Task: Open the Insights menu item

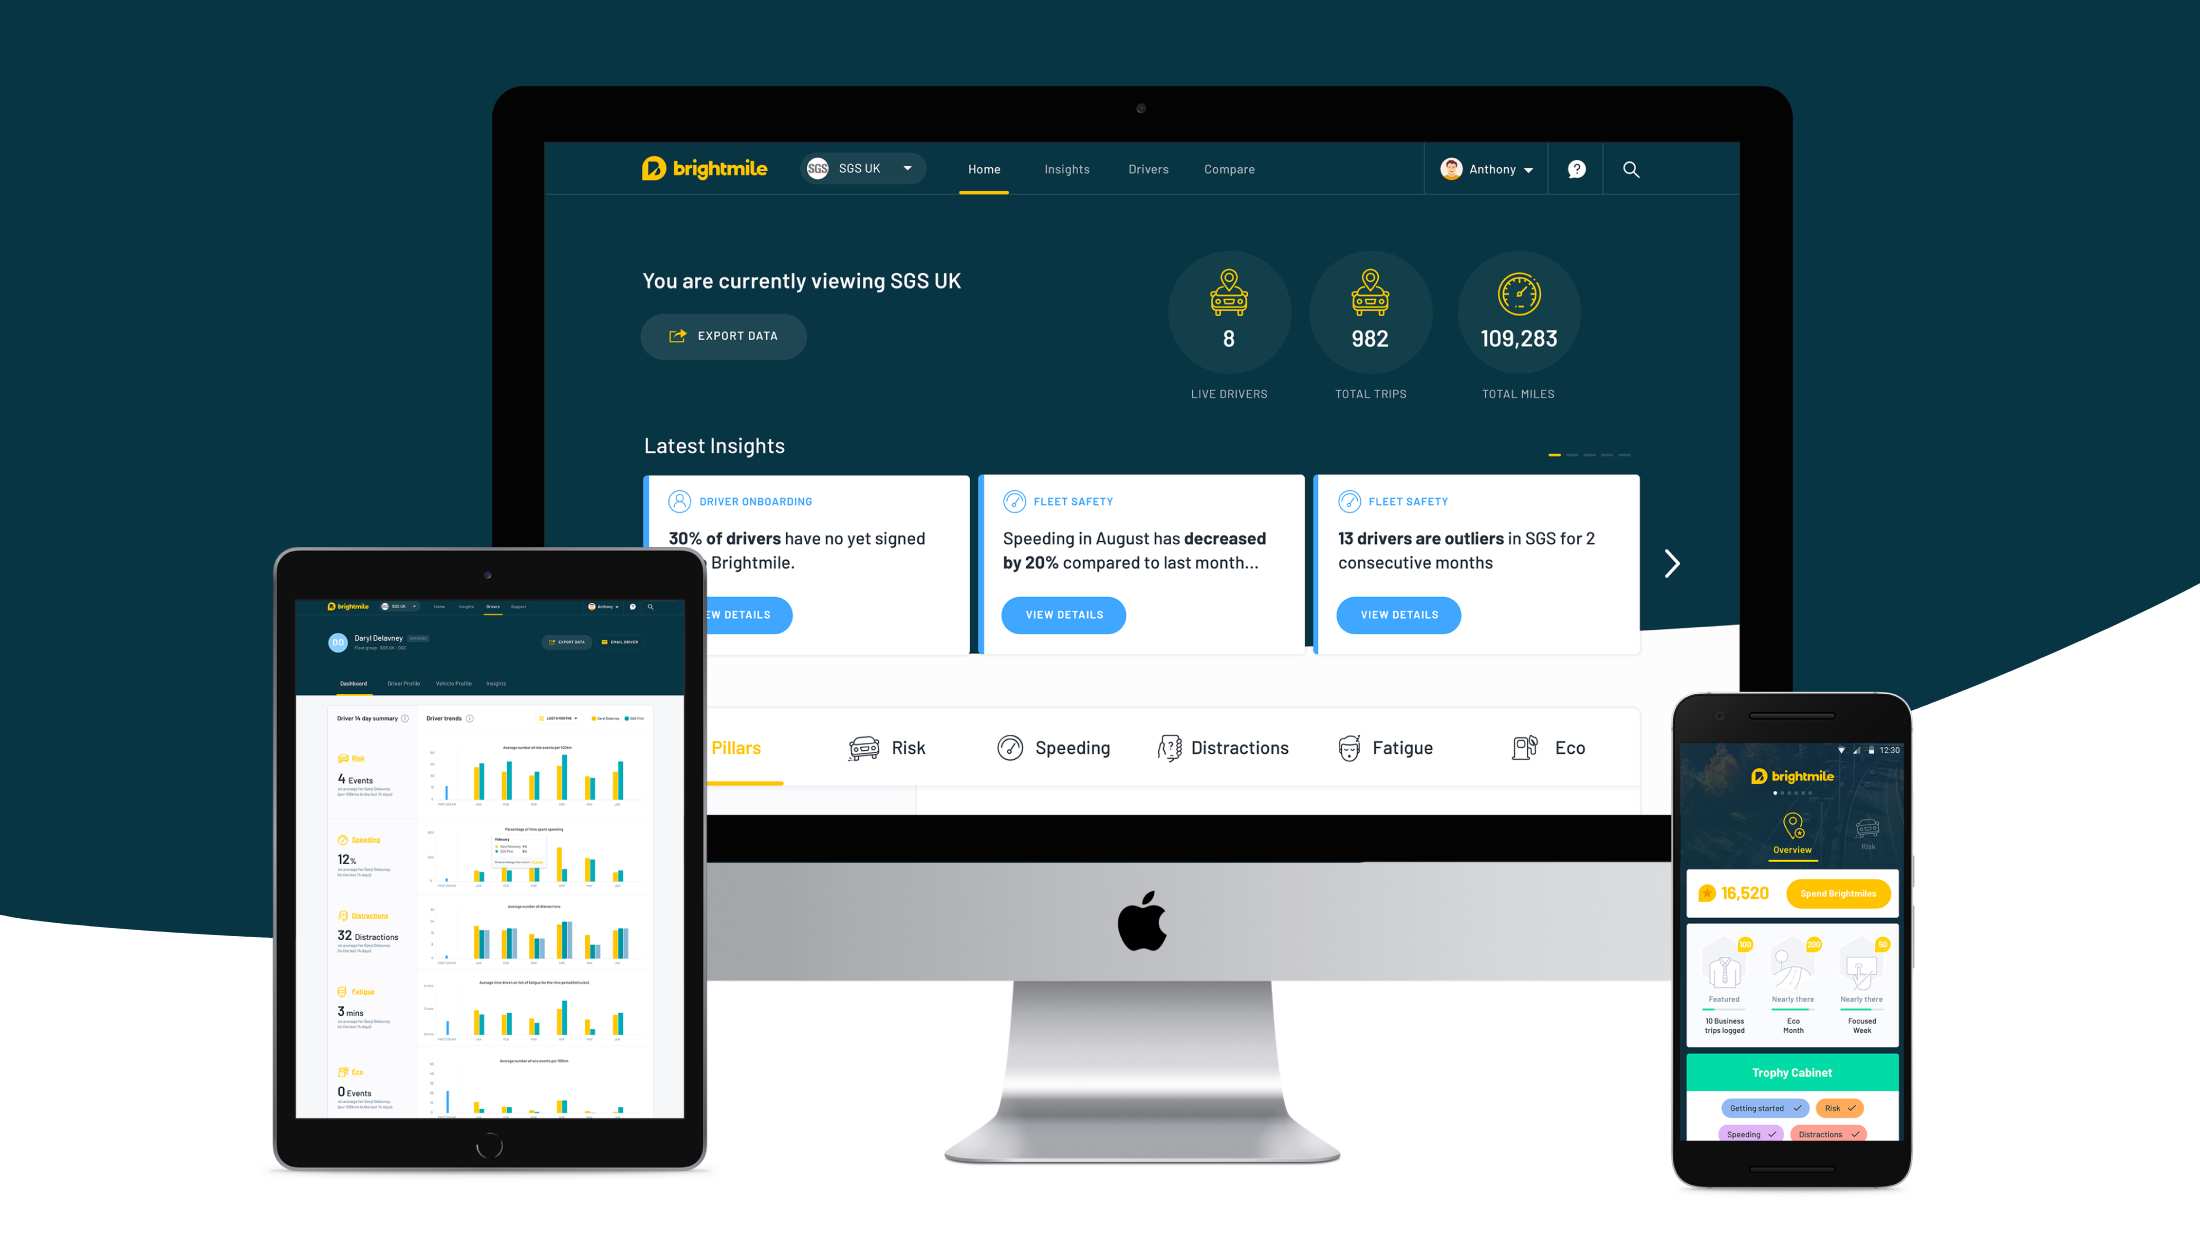Action: 1067,168
